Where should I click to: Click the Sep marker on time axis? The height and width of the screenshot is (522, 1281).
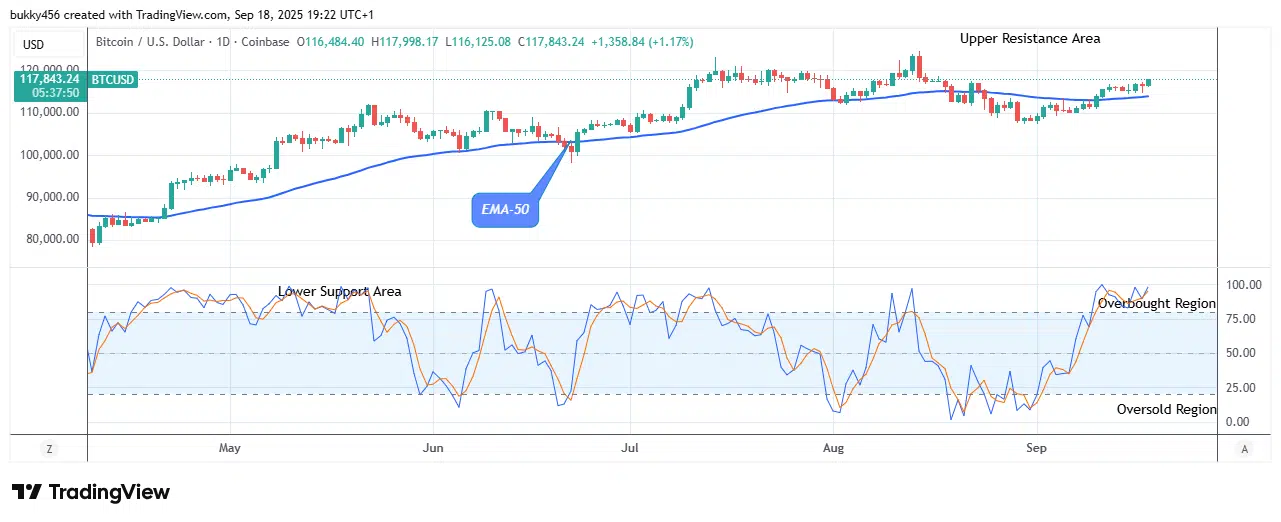click(x=1036, y=448)
